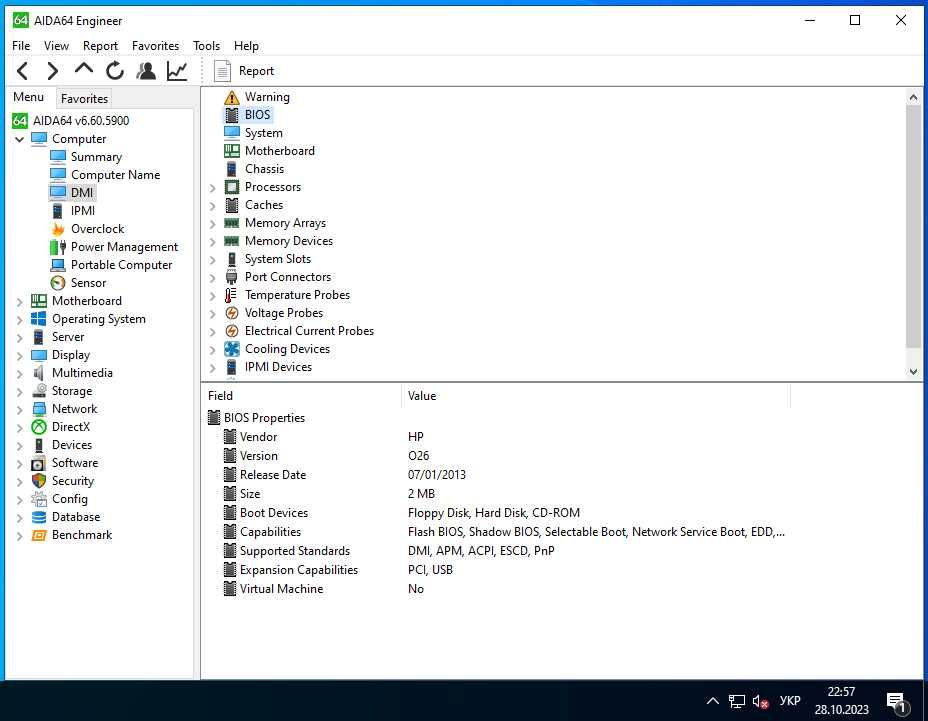Sort by the Value column header
The image size is (928, 721).
click(596, 395)
